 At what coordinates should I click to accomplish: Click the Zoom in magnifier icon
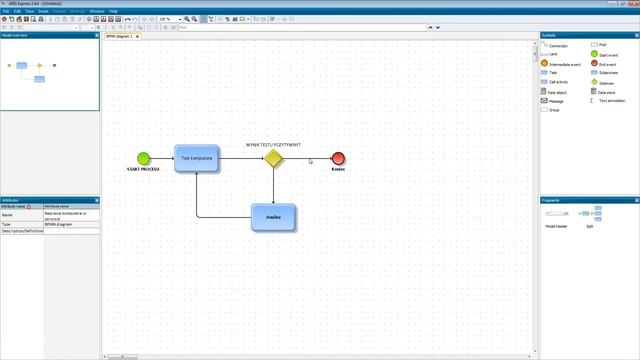[187, 19]
